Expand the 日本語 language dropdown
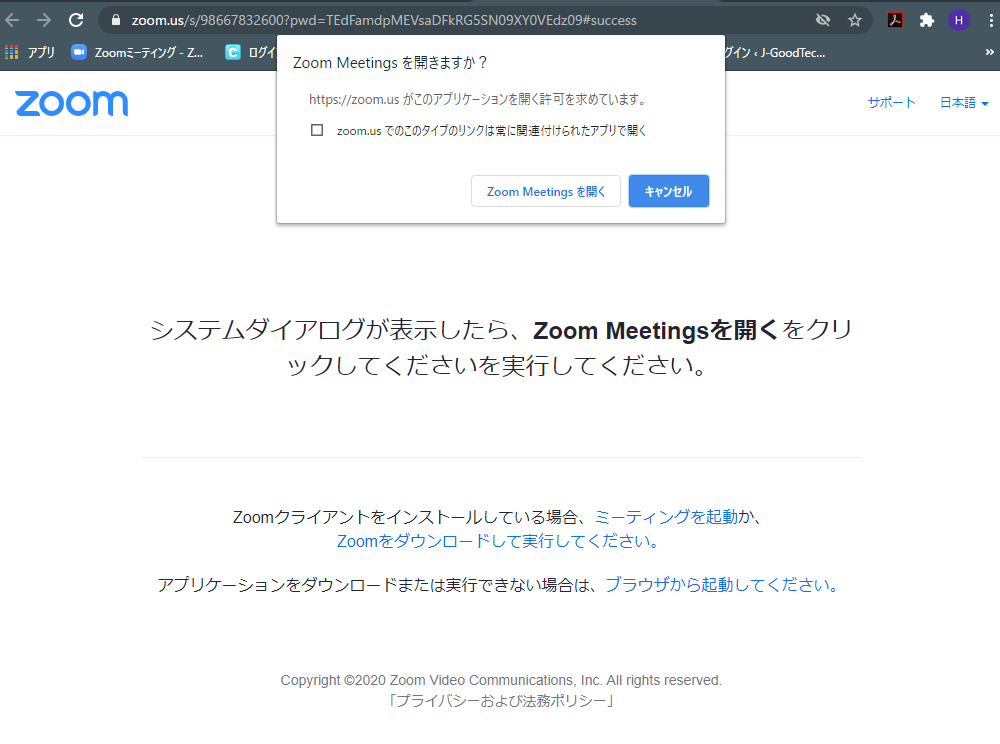Image resolution: width=1000 pixels, height=744 pixels. click(964, 103)
